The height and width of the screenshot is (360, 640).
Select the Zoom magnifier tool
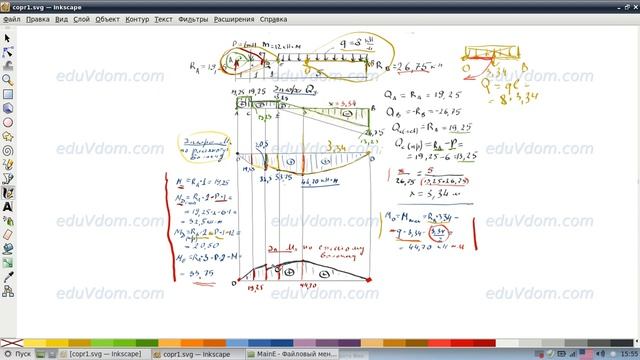[x=7, y=80]
